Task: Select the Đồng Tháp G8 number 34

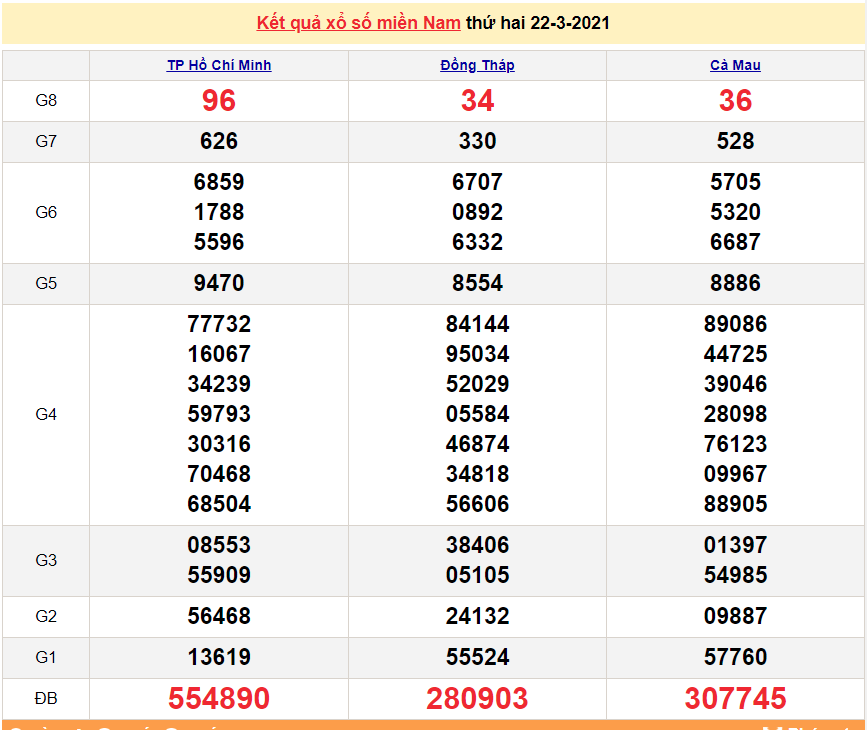Action: tap(477, 101)
